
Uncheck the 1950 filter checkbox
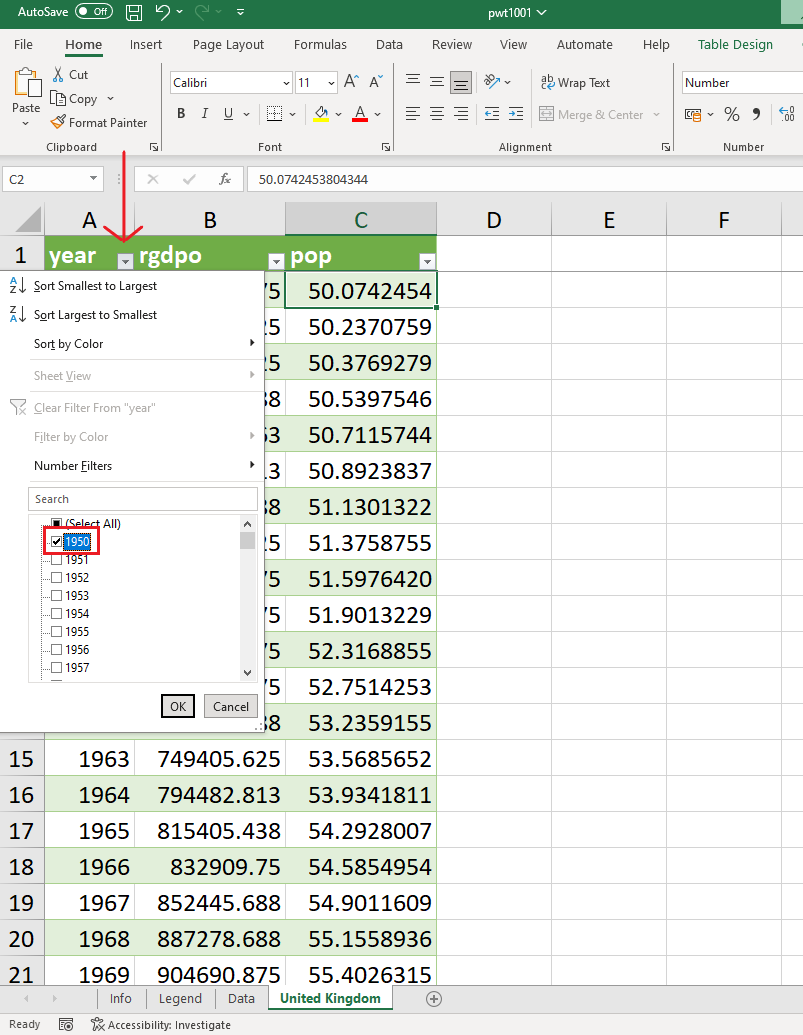pos(56,542)
